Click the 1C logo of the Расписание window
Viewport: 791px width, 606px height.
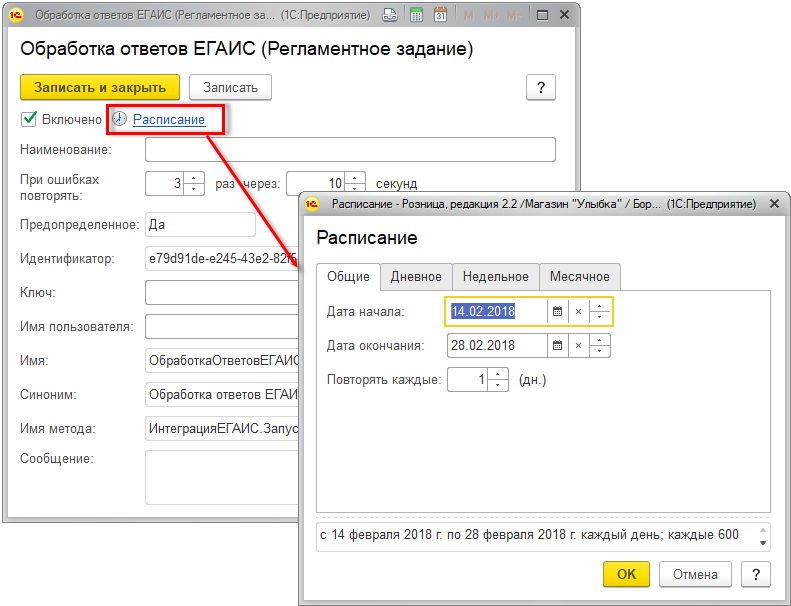[x=312, y=204]
